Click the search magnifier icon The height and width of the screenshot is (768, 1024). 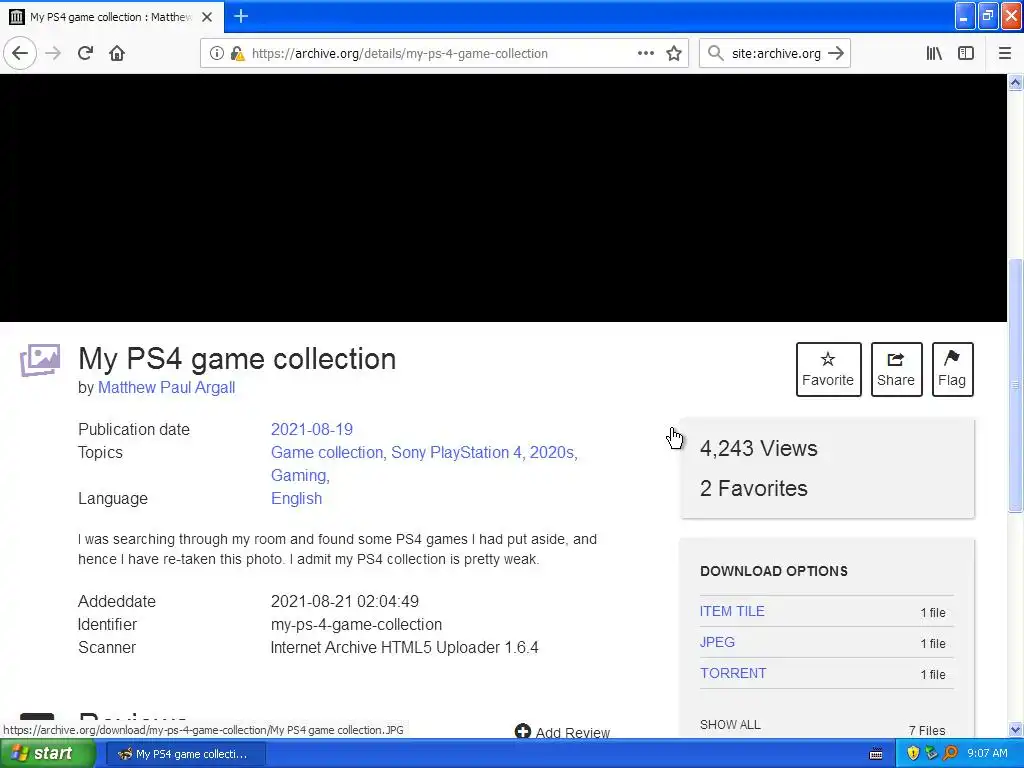click(x=716, y=53)
